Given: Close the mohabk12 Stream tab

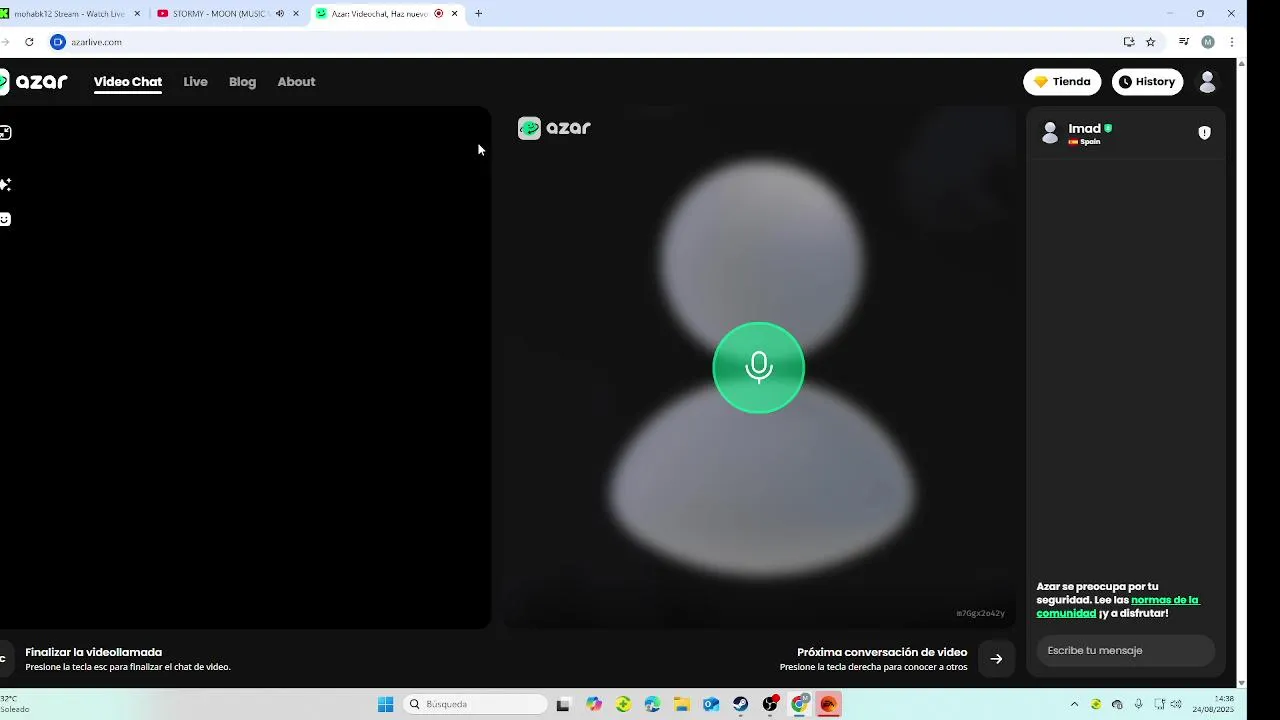Looking at the screenshot, I should coord(137,14).
